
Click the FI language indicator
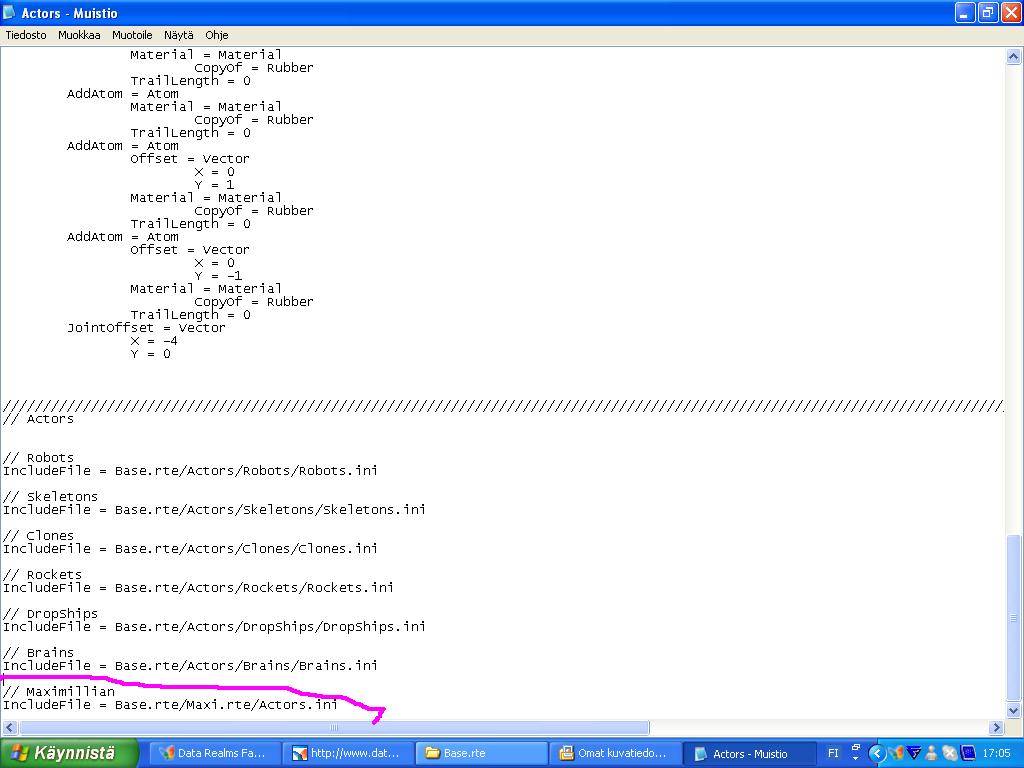[x=833, y=753]
